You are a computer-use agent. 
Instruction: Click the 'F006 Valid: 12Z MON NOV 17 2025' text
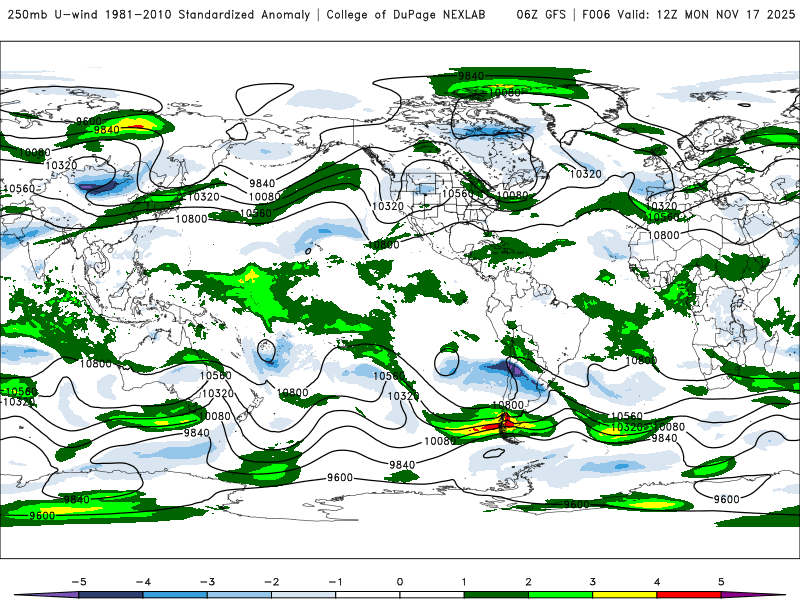pos(689,15)
